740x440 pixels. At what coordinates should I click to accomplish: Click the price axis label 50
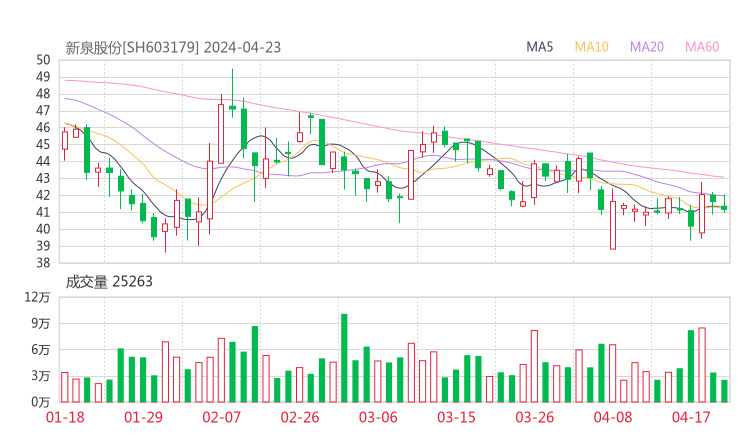[x=43, y=60]
